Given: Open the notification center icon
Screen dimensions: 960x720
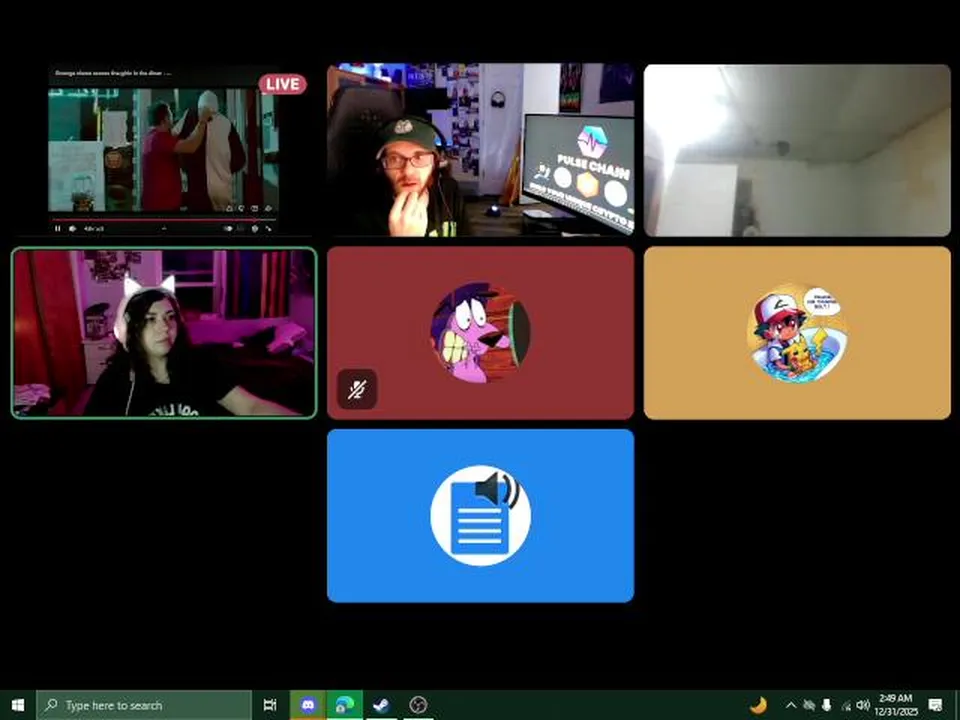Looking at the screenshot, I should [935, 705].
